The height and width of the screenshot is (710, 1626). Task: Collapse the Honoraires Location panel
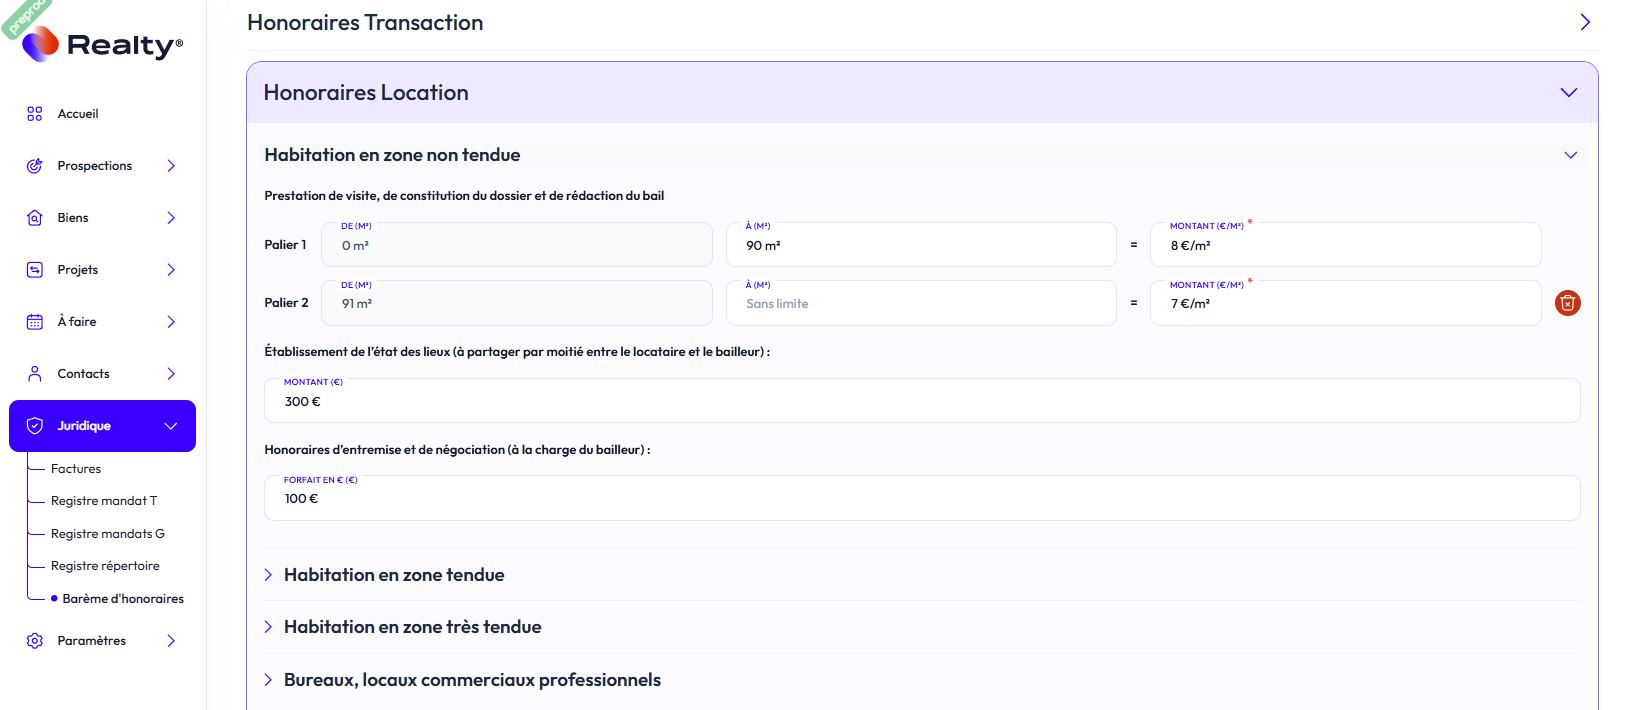tap(1568, 93)
